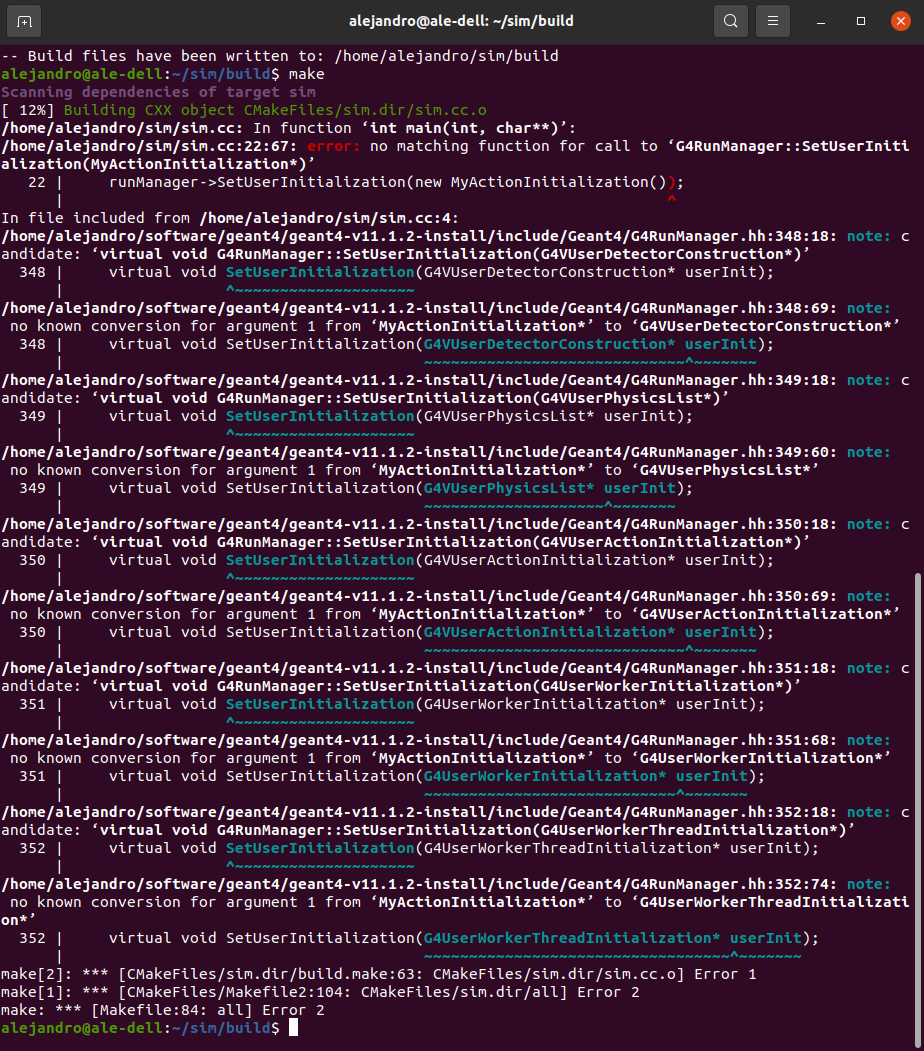Click 'Scanning dependencies of target sim' line

(158, 92)
